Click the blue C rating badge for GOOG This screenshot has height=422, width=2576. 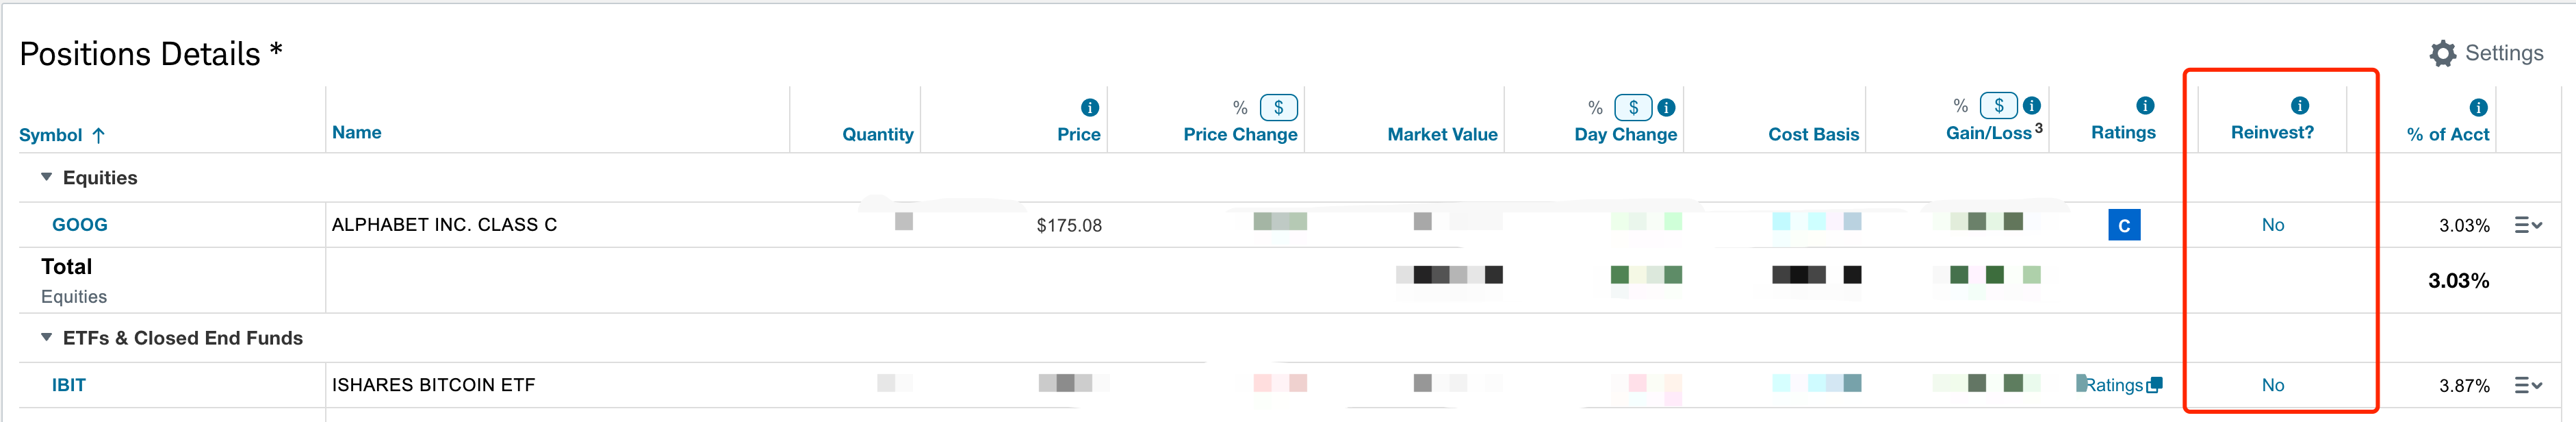point(2124,225)
